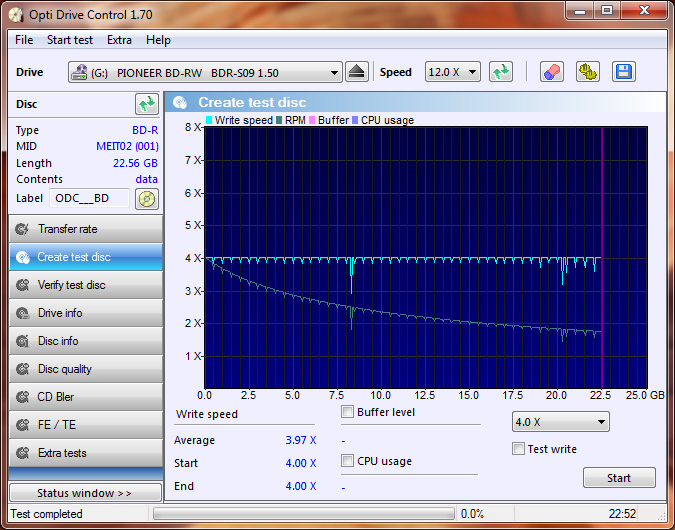Expand the 12.0 X speed dropdown
The width and height of the screenshot is (675, 530).
tap(453, 73)
